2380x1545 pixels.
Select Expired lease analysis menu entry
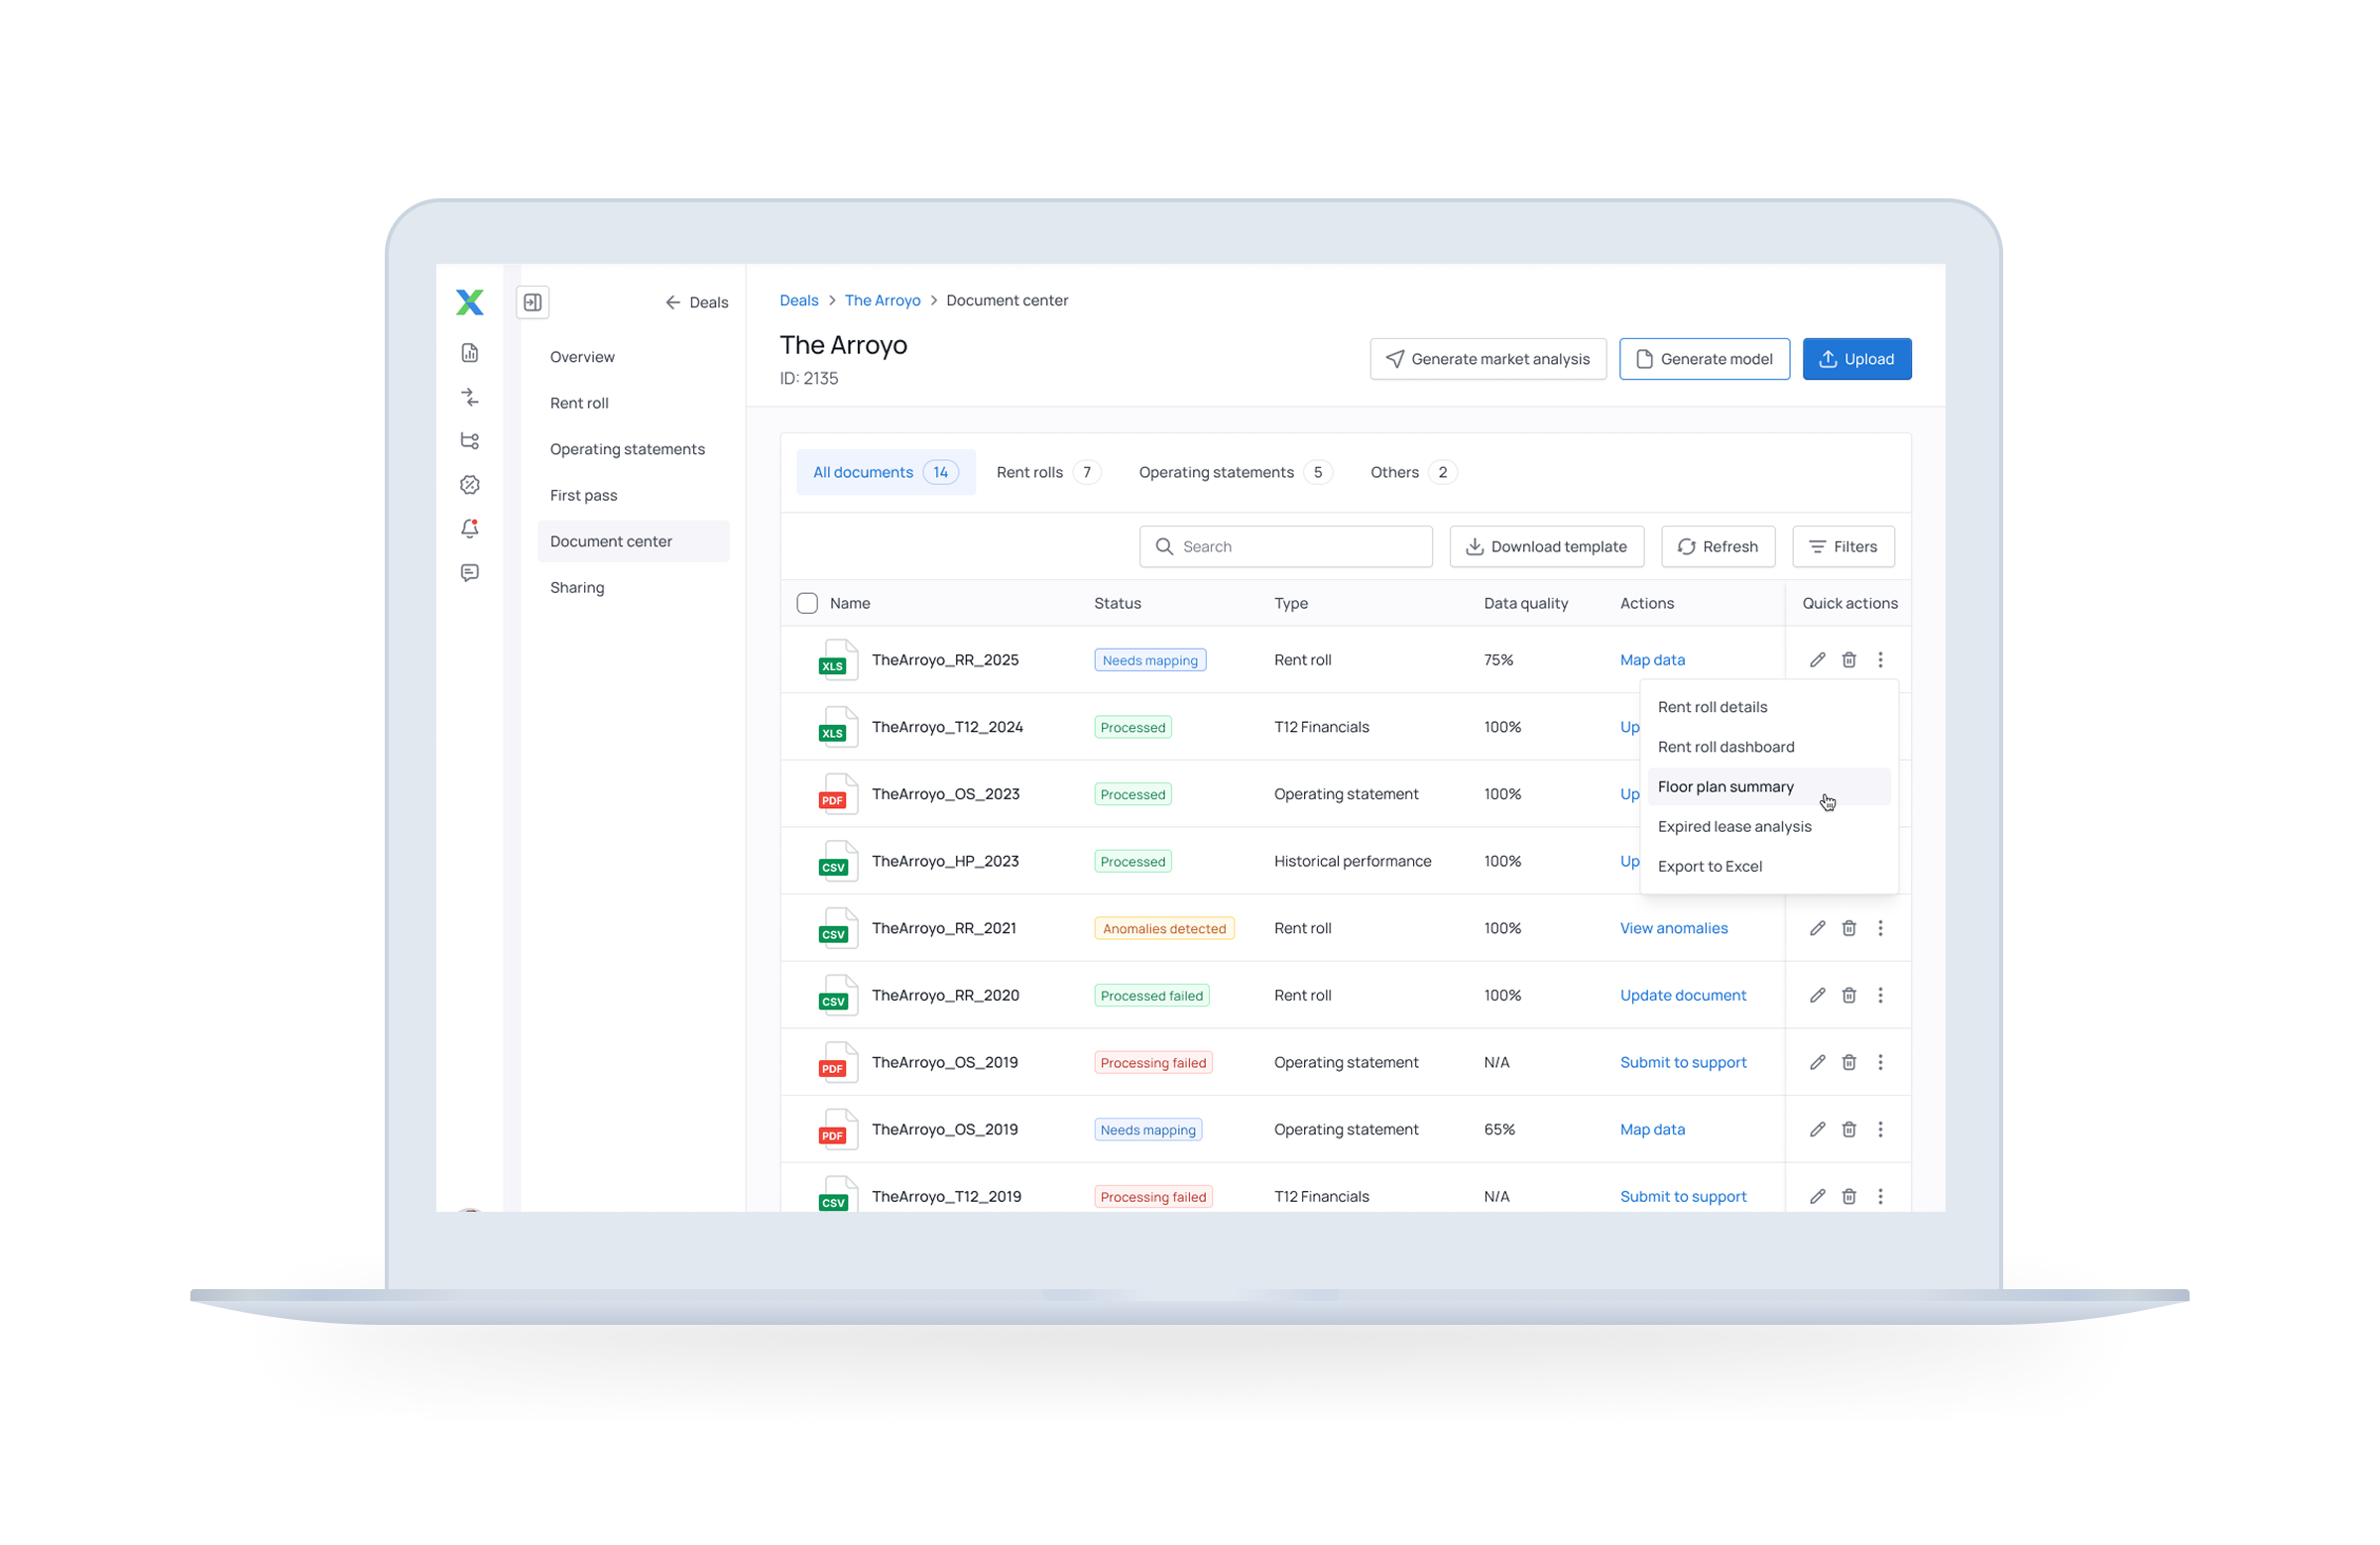coord(1768,827)
